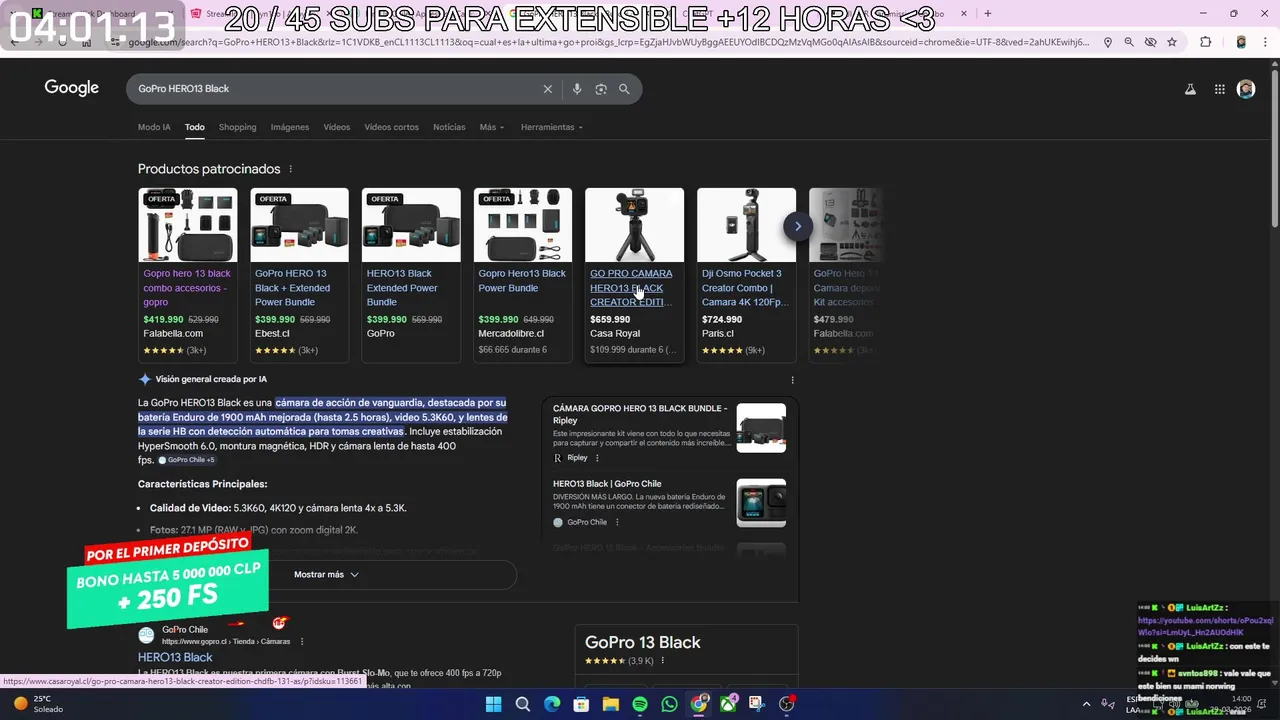
Task: Show hidden system tray icons chevron
Action: pos(1088,704)
